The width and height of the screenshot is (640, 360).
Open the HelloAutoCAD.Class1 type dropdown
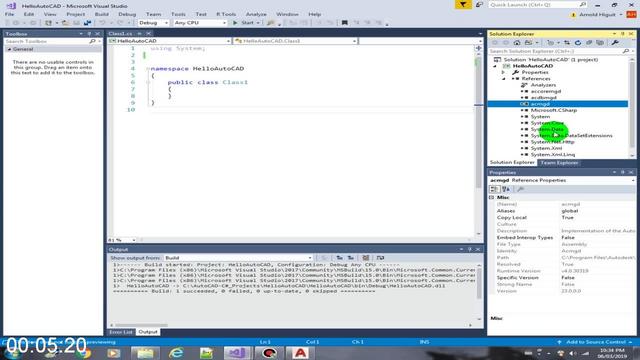[295, 41]
